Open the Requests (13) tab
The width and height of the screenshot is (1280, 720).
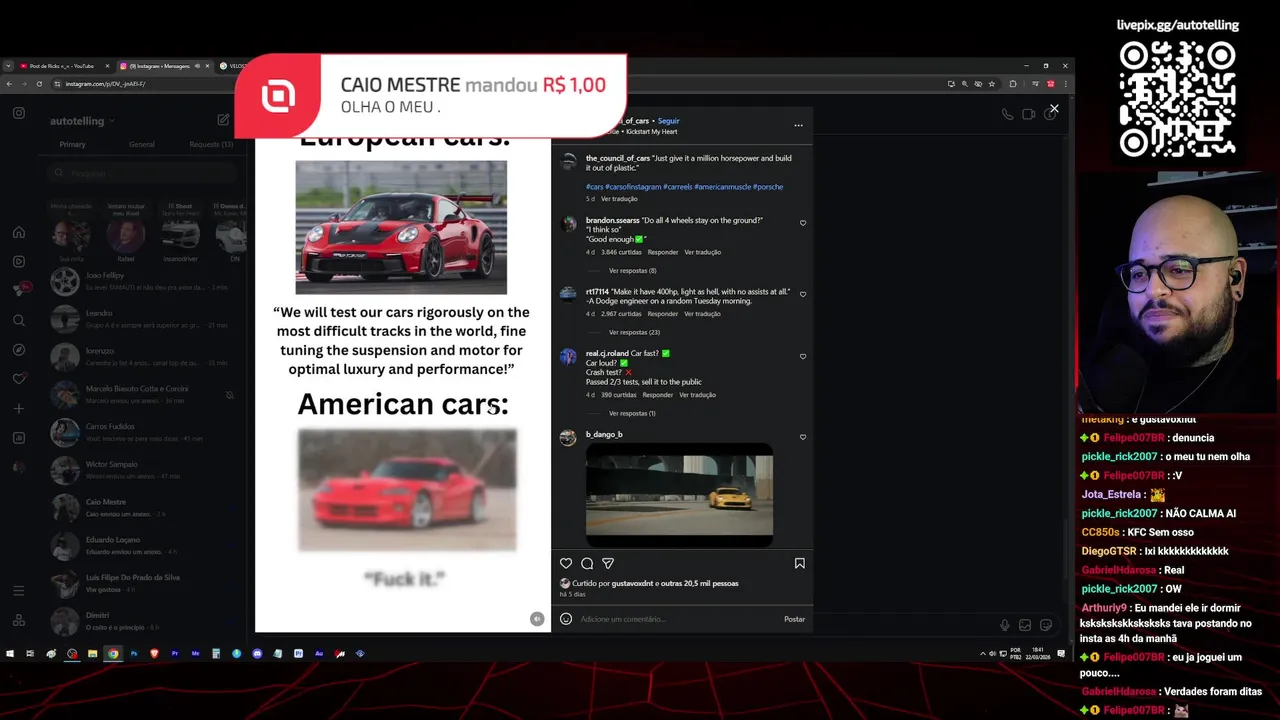point(211,144)
